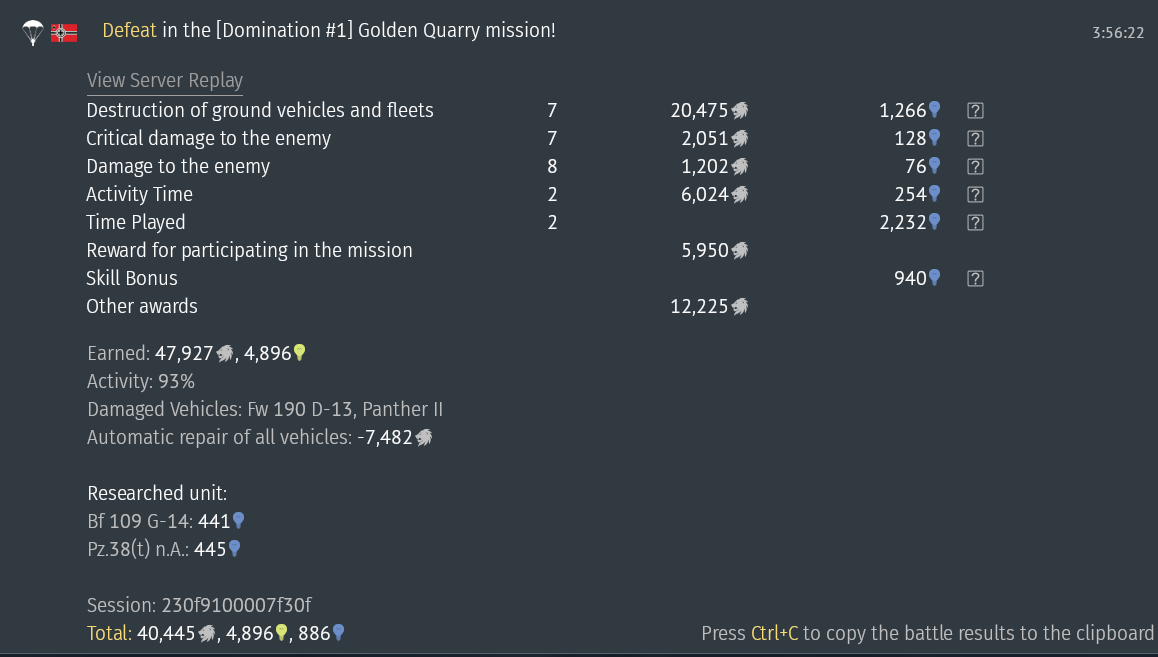This screenshot has height=657, width=1158.
Task: Click the German flag icon in header
Action: [64, 33]
